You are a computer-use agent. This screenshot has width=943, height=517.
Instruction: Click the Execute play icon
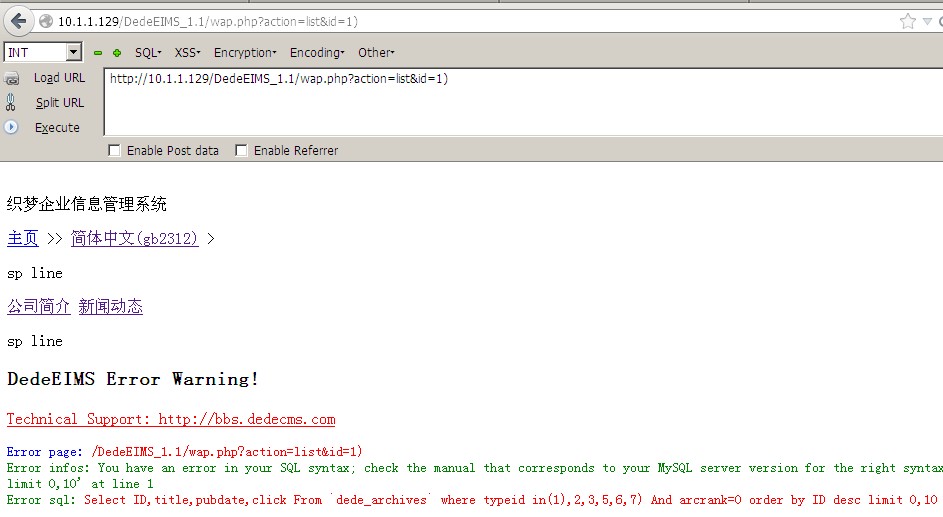tap(11, 127)
